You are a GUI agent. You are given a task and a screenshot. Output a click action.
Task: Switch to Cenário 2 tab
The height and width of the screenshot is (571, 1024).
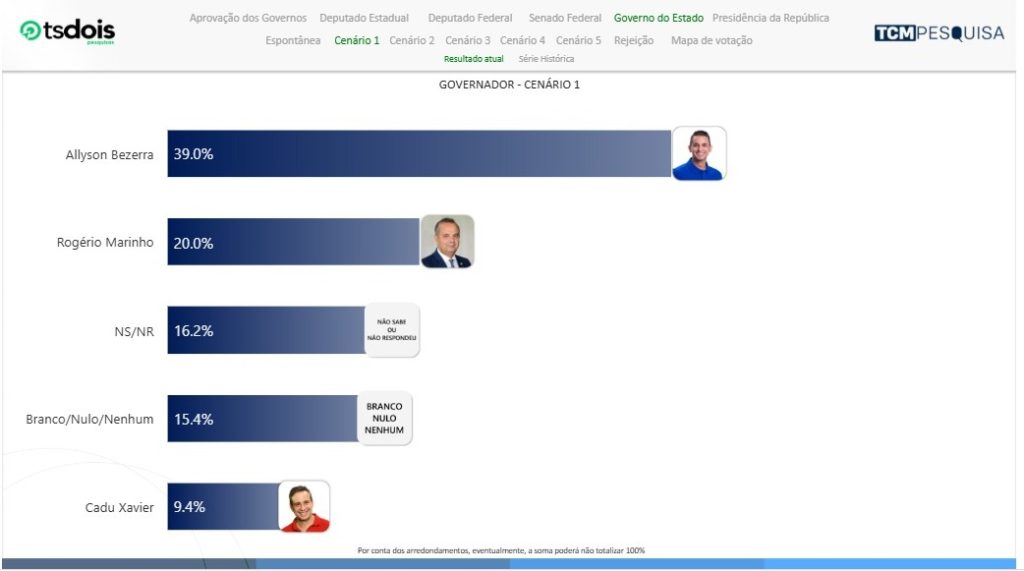[412, 40]
